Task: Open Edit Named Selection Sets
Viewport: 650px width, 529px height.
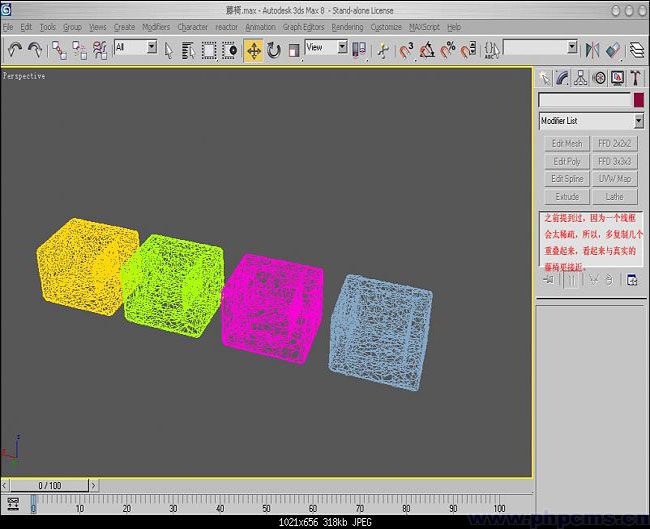Action: [x=492, y=51]
